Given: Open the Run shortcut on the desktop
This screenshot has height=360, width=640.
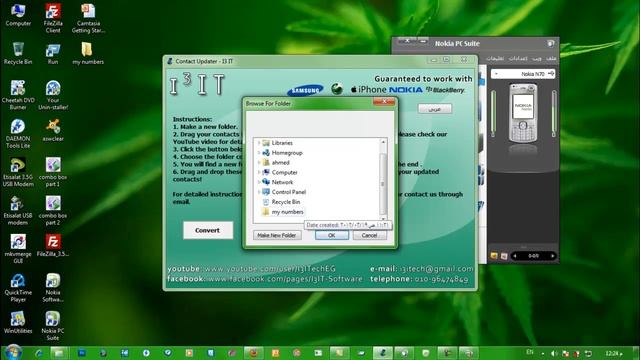Looking at the screenshot, I should click(53, 53).
